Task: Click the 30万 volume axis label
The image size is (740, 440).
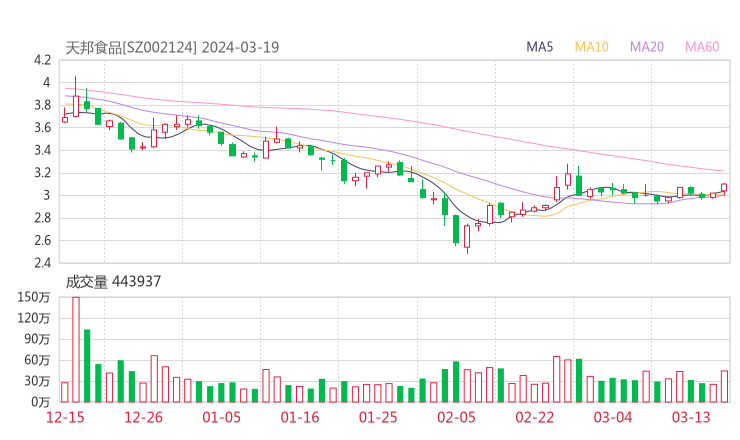Action: click(x=37, y=381)
